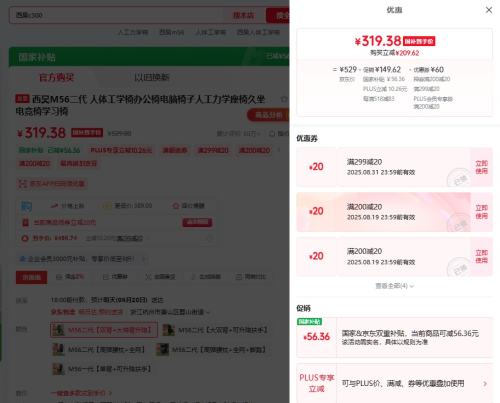Click the ¥319.38 price in the coupon panel
This screenshot has height=403, width=500.
point(378,41)
